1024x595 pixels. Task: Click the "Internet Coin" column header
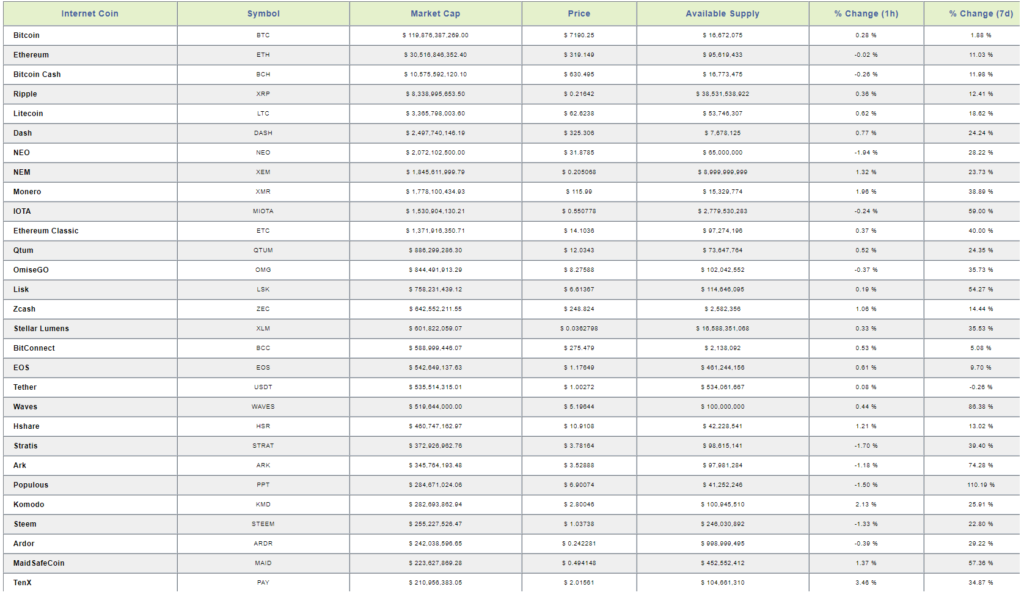[90, 14]
